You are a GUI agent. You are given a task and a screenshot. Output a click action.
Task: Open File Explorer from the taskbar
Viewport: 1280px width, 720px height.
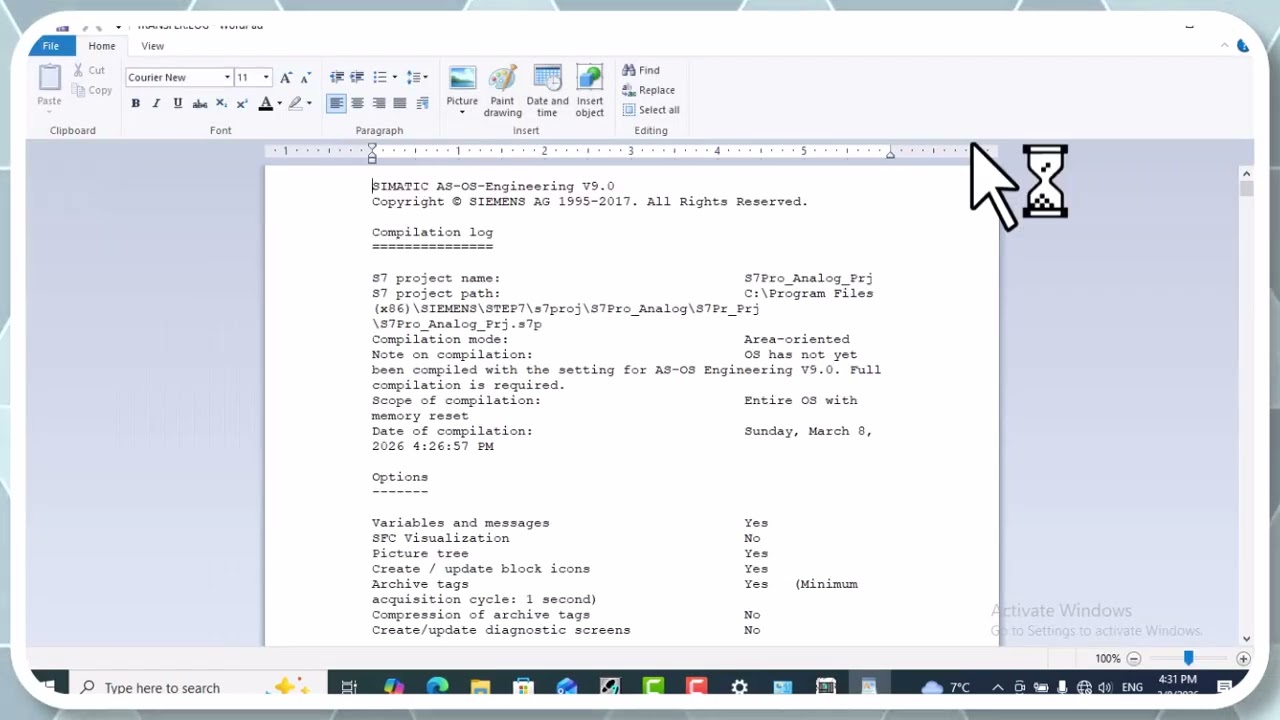click(x=480, y=687)
